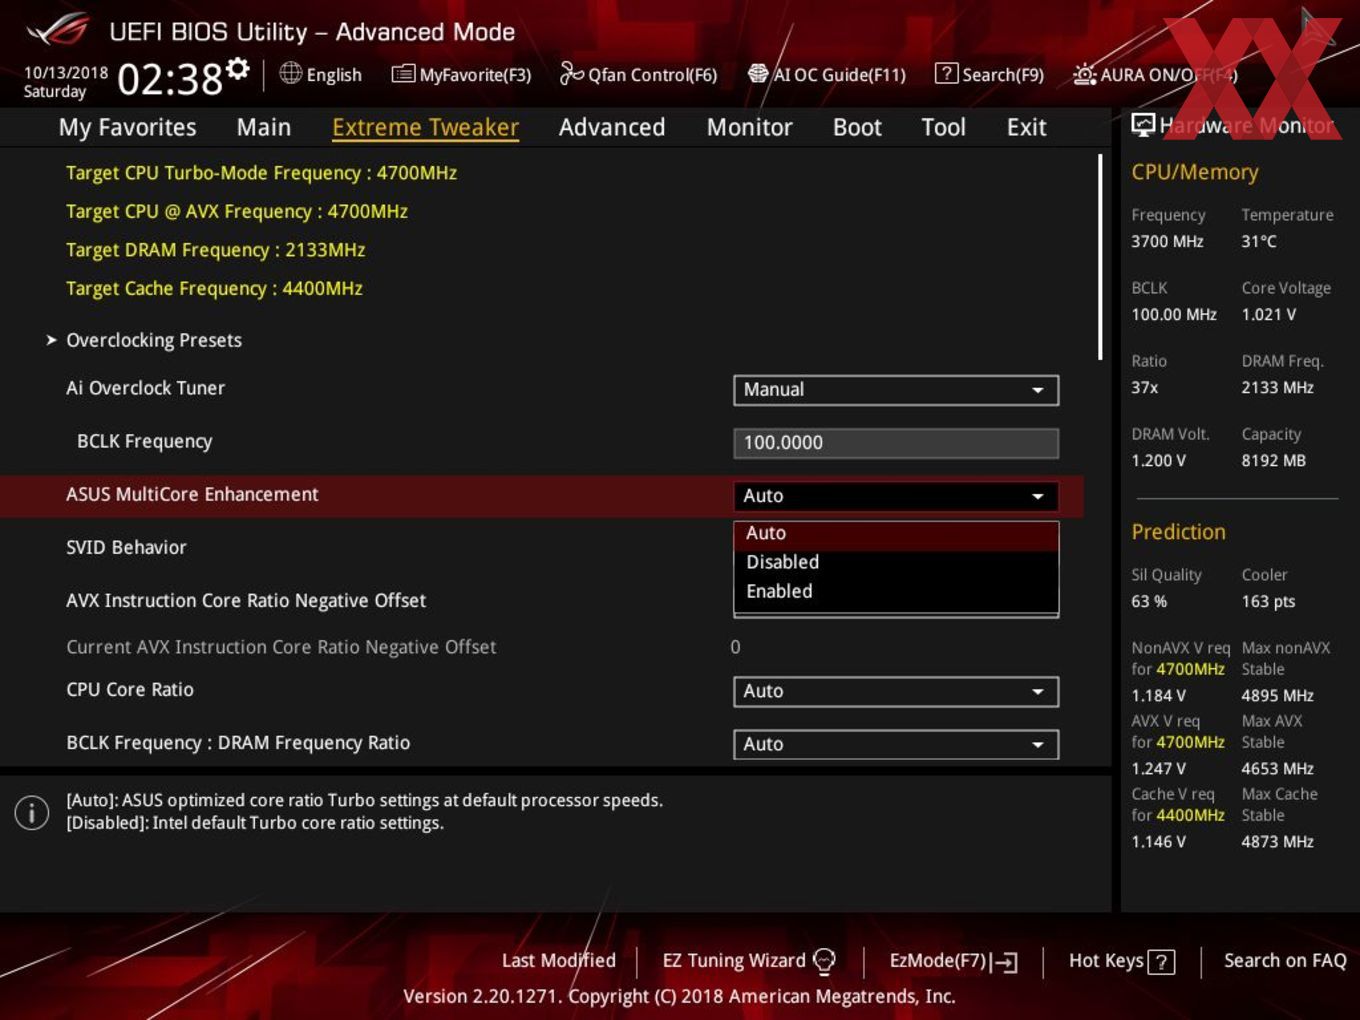
Task: Click the Cooler 163 pts value
Action: 1268,602
